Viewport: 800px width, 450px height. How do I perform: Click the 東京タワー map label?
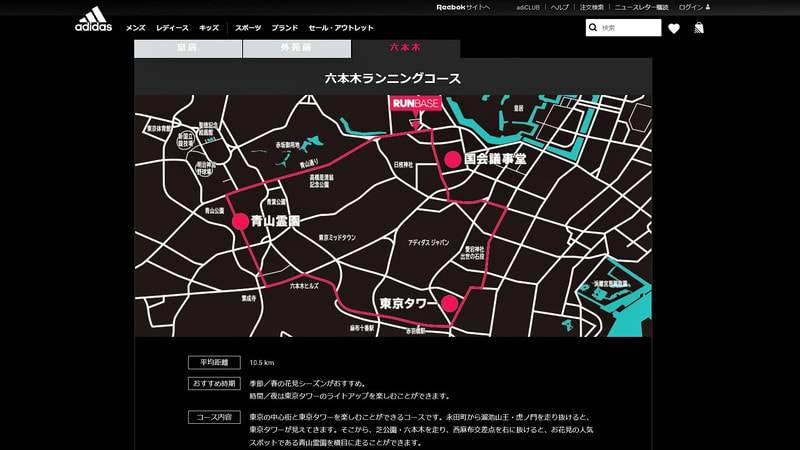point(409,303)
